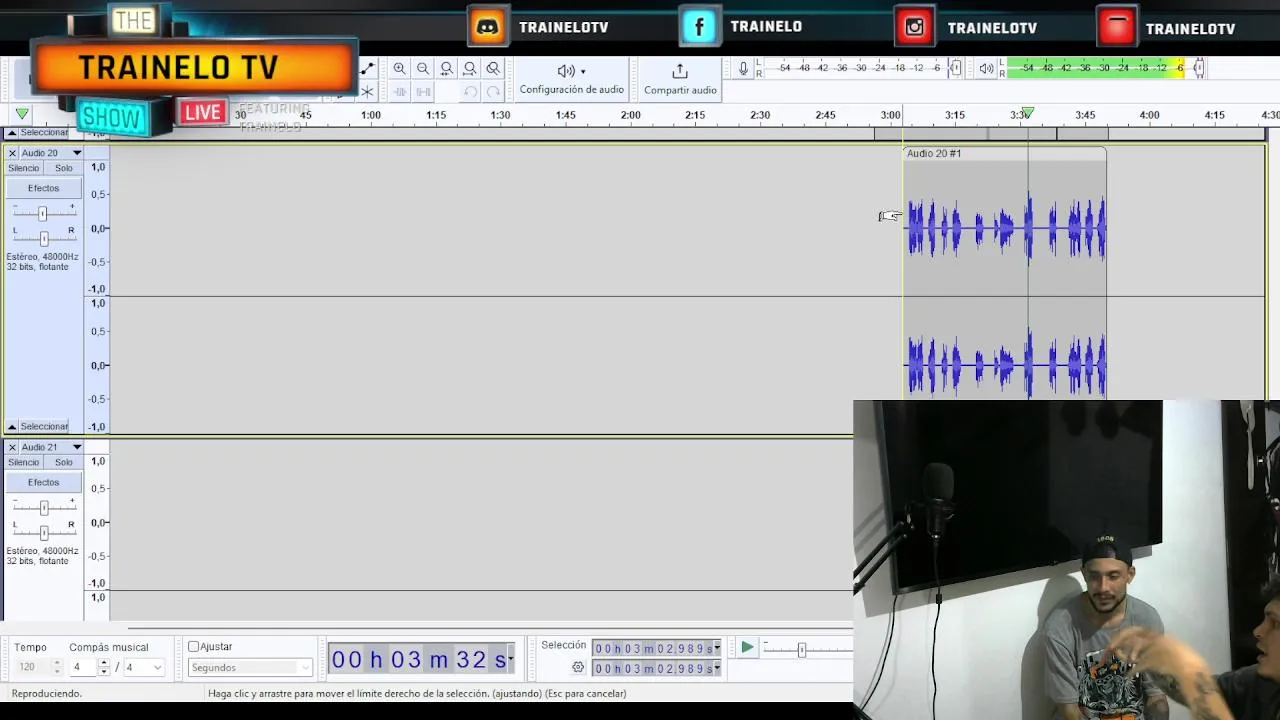Click the Fit selection to width zoom icon

447,69
